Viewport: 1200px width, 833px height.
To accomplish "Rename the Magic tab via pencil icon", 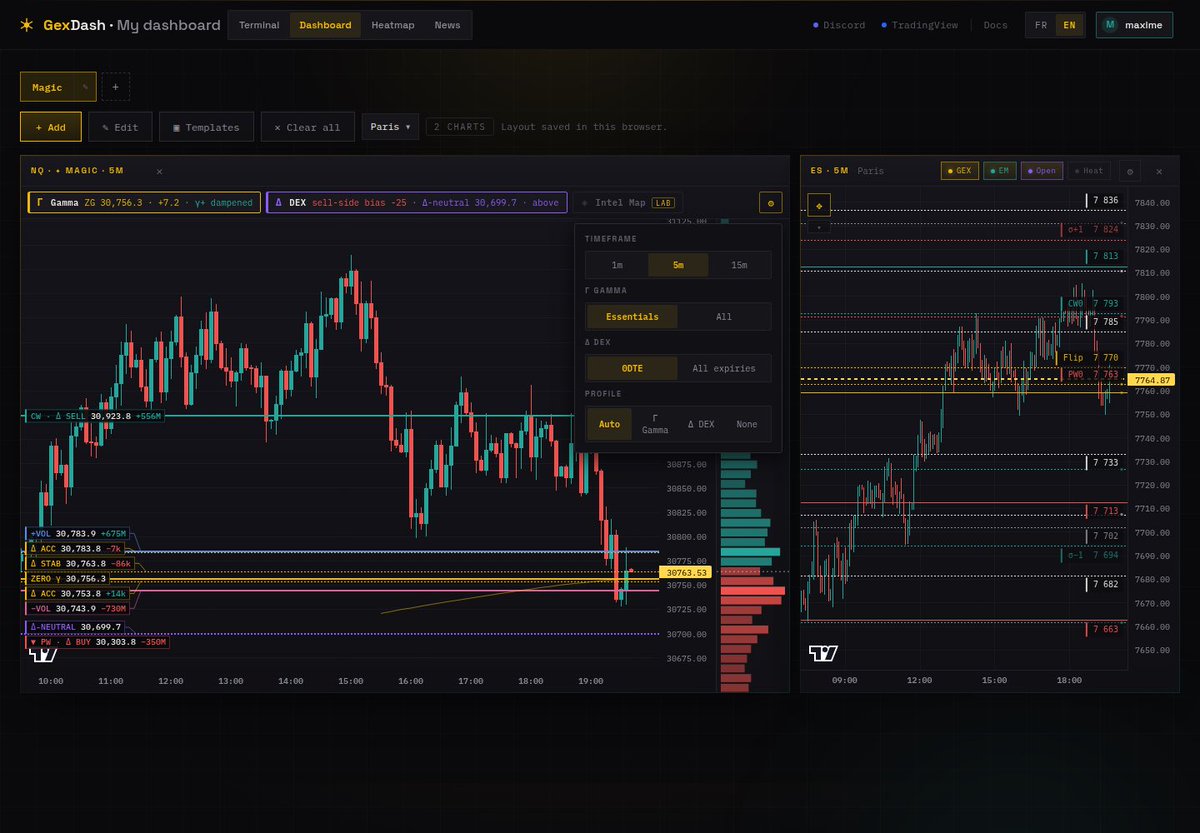I will [85, 87].
